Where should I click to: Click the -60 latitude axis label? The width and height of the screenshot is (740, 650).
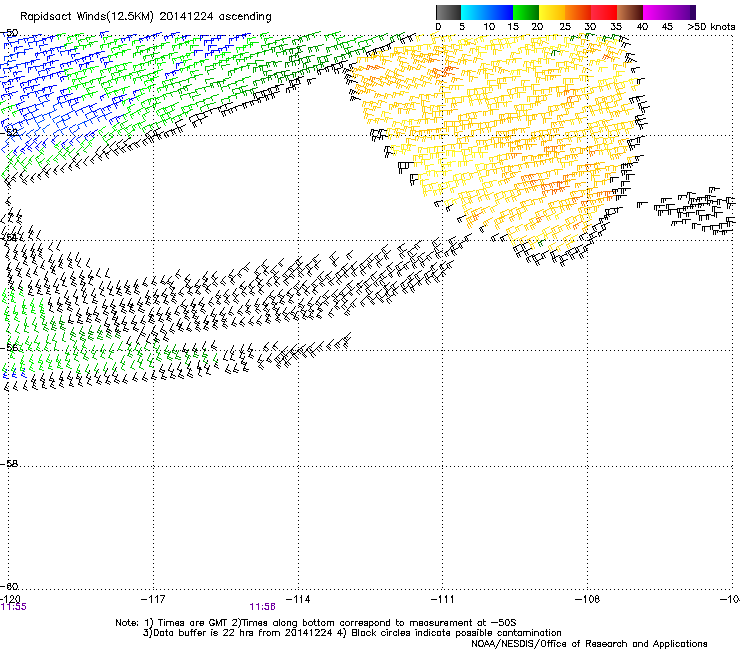(x=10, y=586)
